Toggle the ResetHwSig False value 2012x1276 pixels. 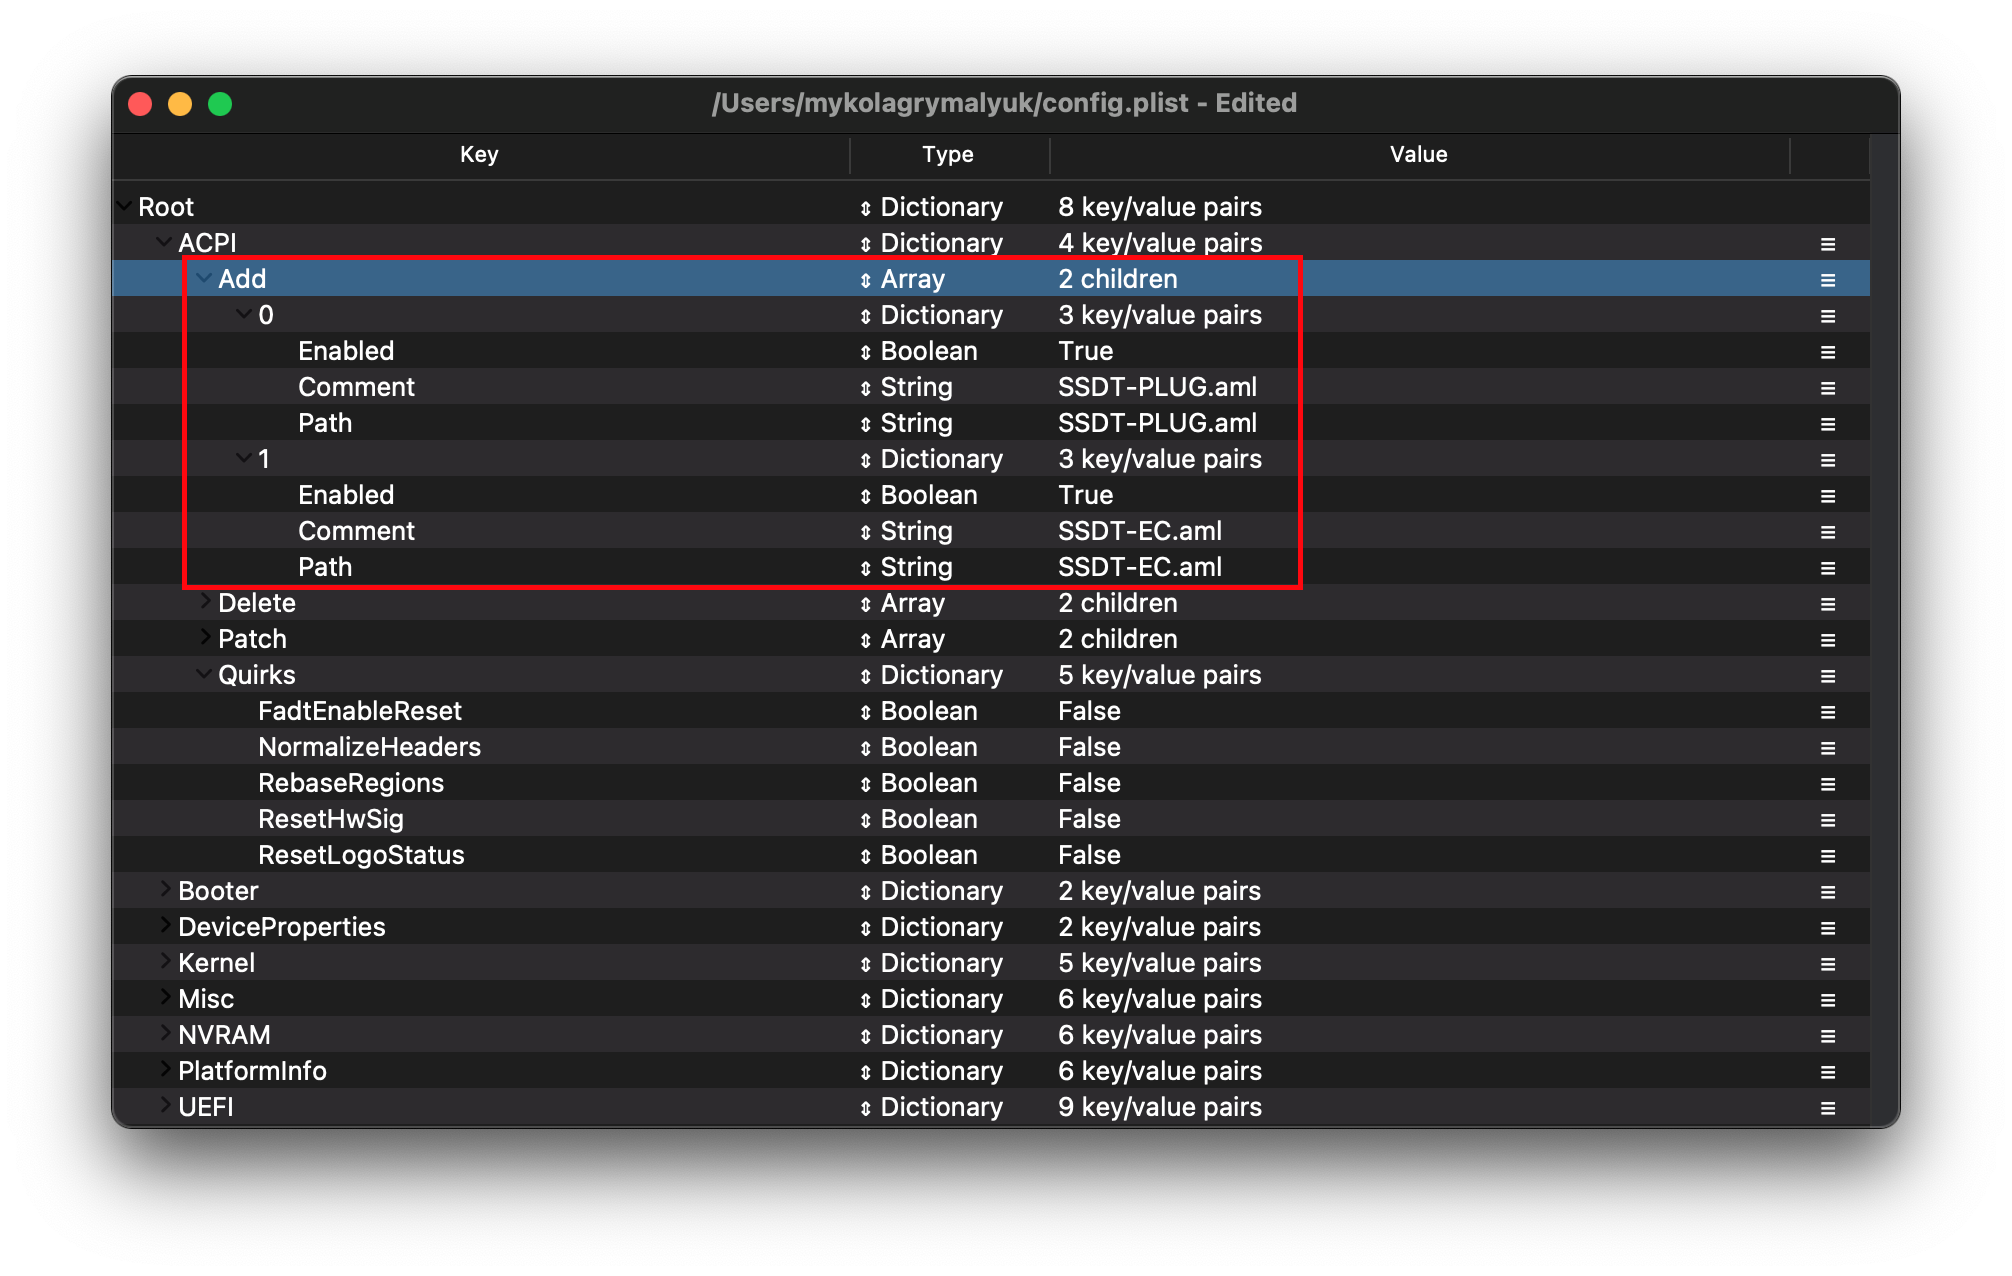pyautogui.click(x=1089, y=819)
